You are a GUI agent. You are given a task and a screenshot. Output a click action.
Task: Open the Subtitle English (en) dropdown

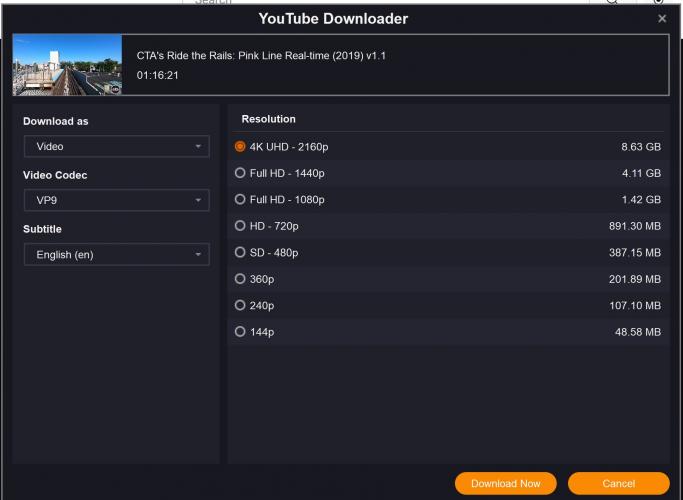(x=117, y=254)
